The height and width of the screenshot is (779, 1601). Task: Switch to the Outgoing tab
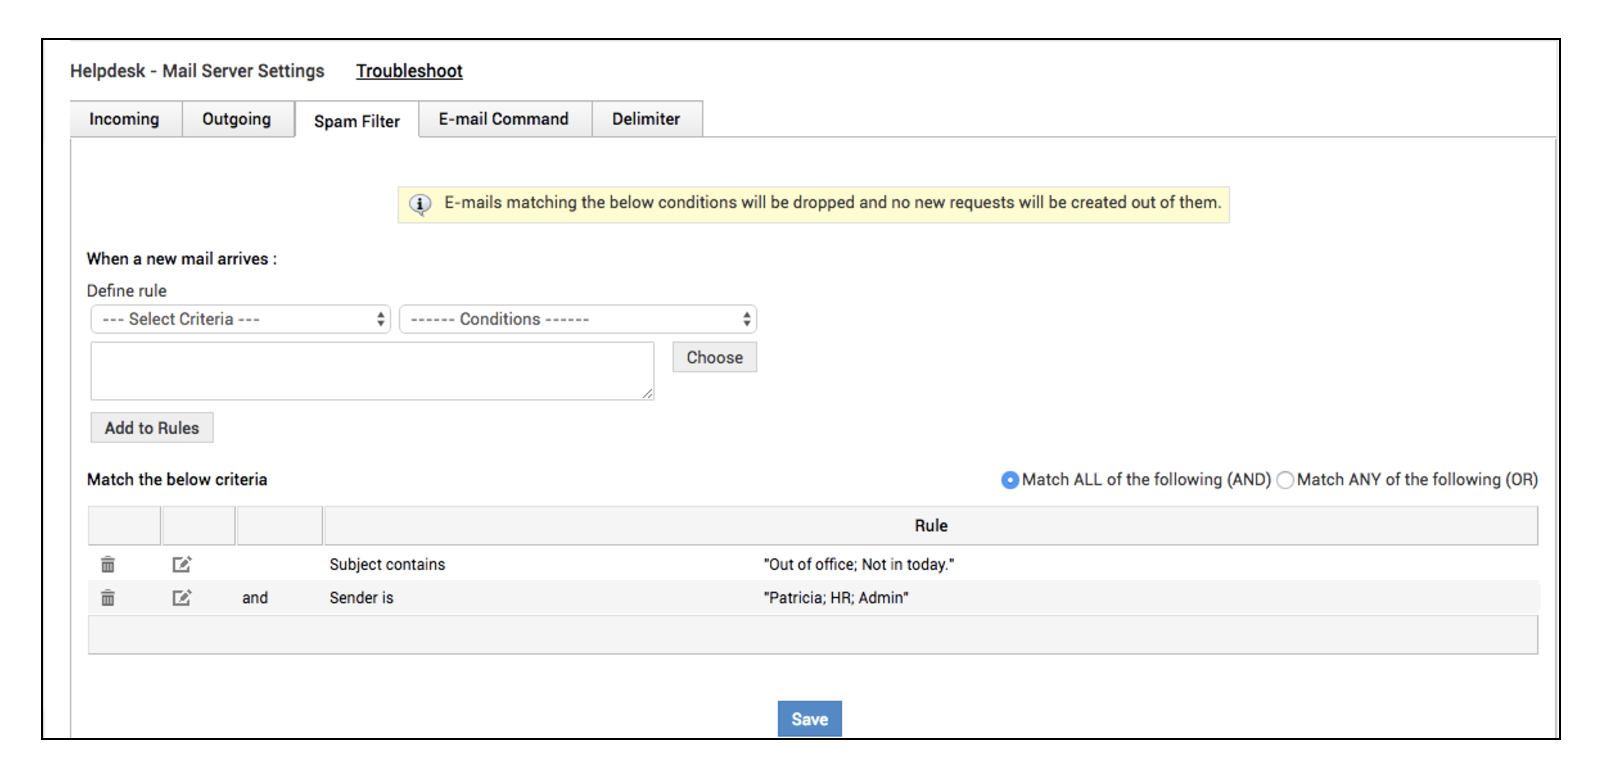(237, 119)
